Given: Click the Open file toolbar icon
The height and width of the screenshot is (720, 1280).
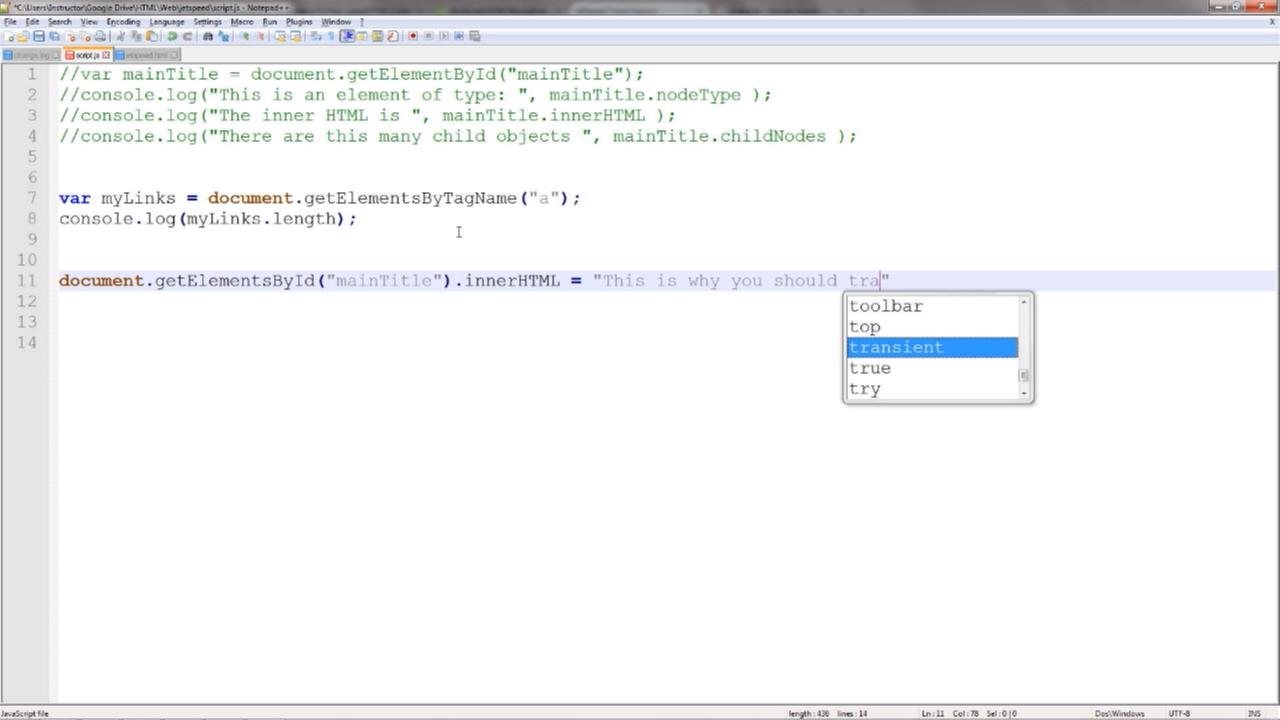Looking at the screenshot, I should point(23,36).
